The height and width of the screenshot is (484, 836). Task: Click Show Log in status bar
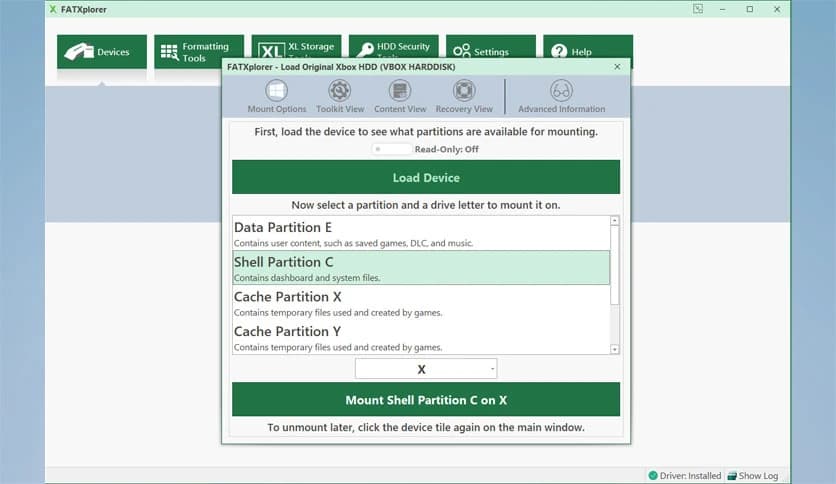pos(752,476)
